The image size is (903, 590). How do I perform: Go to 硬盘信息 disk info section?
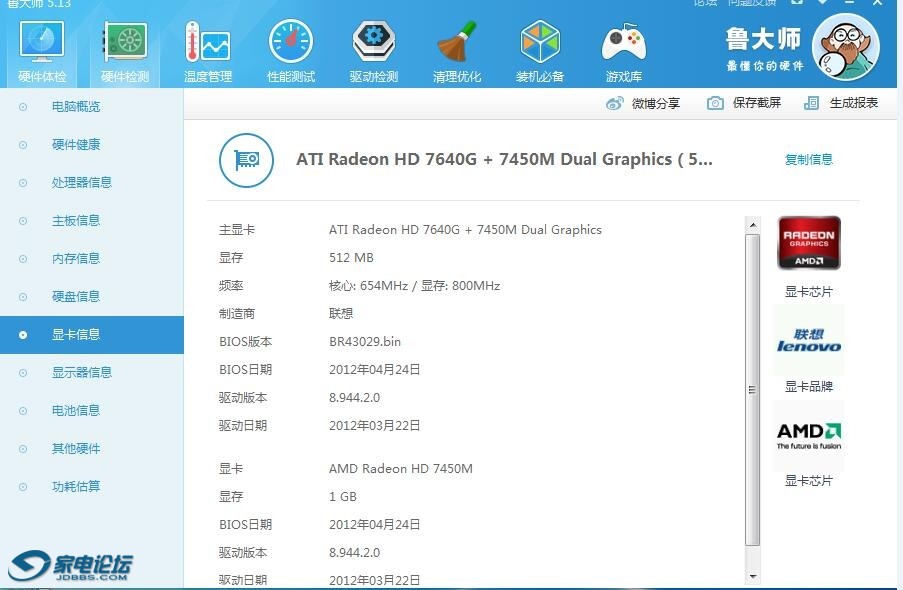[76, 297]
